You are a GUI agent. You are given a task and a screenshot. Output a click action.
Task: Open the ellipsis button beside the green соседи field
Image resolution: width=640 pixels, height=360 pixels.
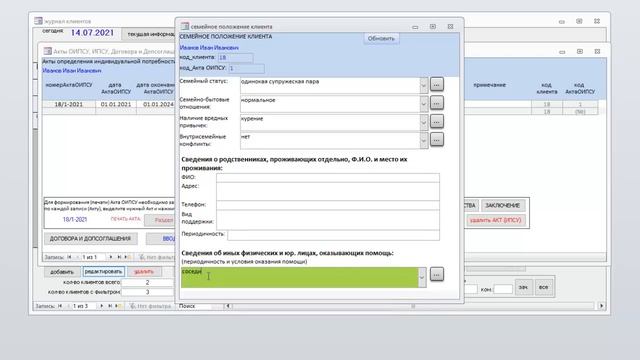pyautogui.click(x=437, y=274)
